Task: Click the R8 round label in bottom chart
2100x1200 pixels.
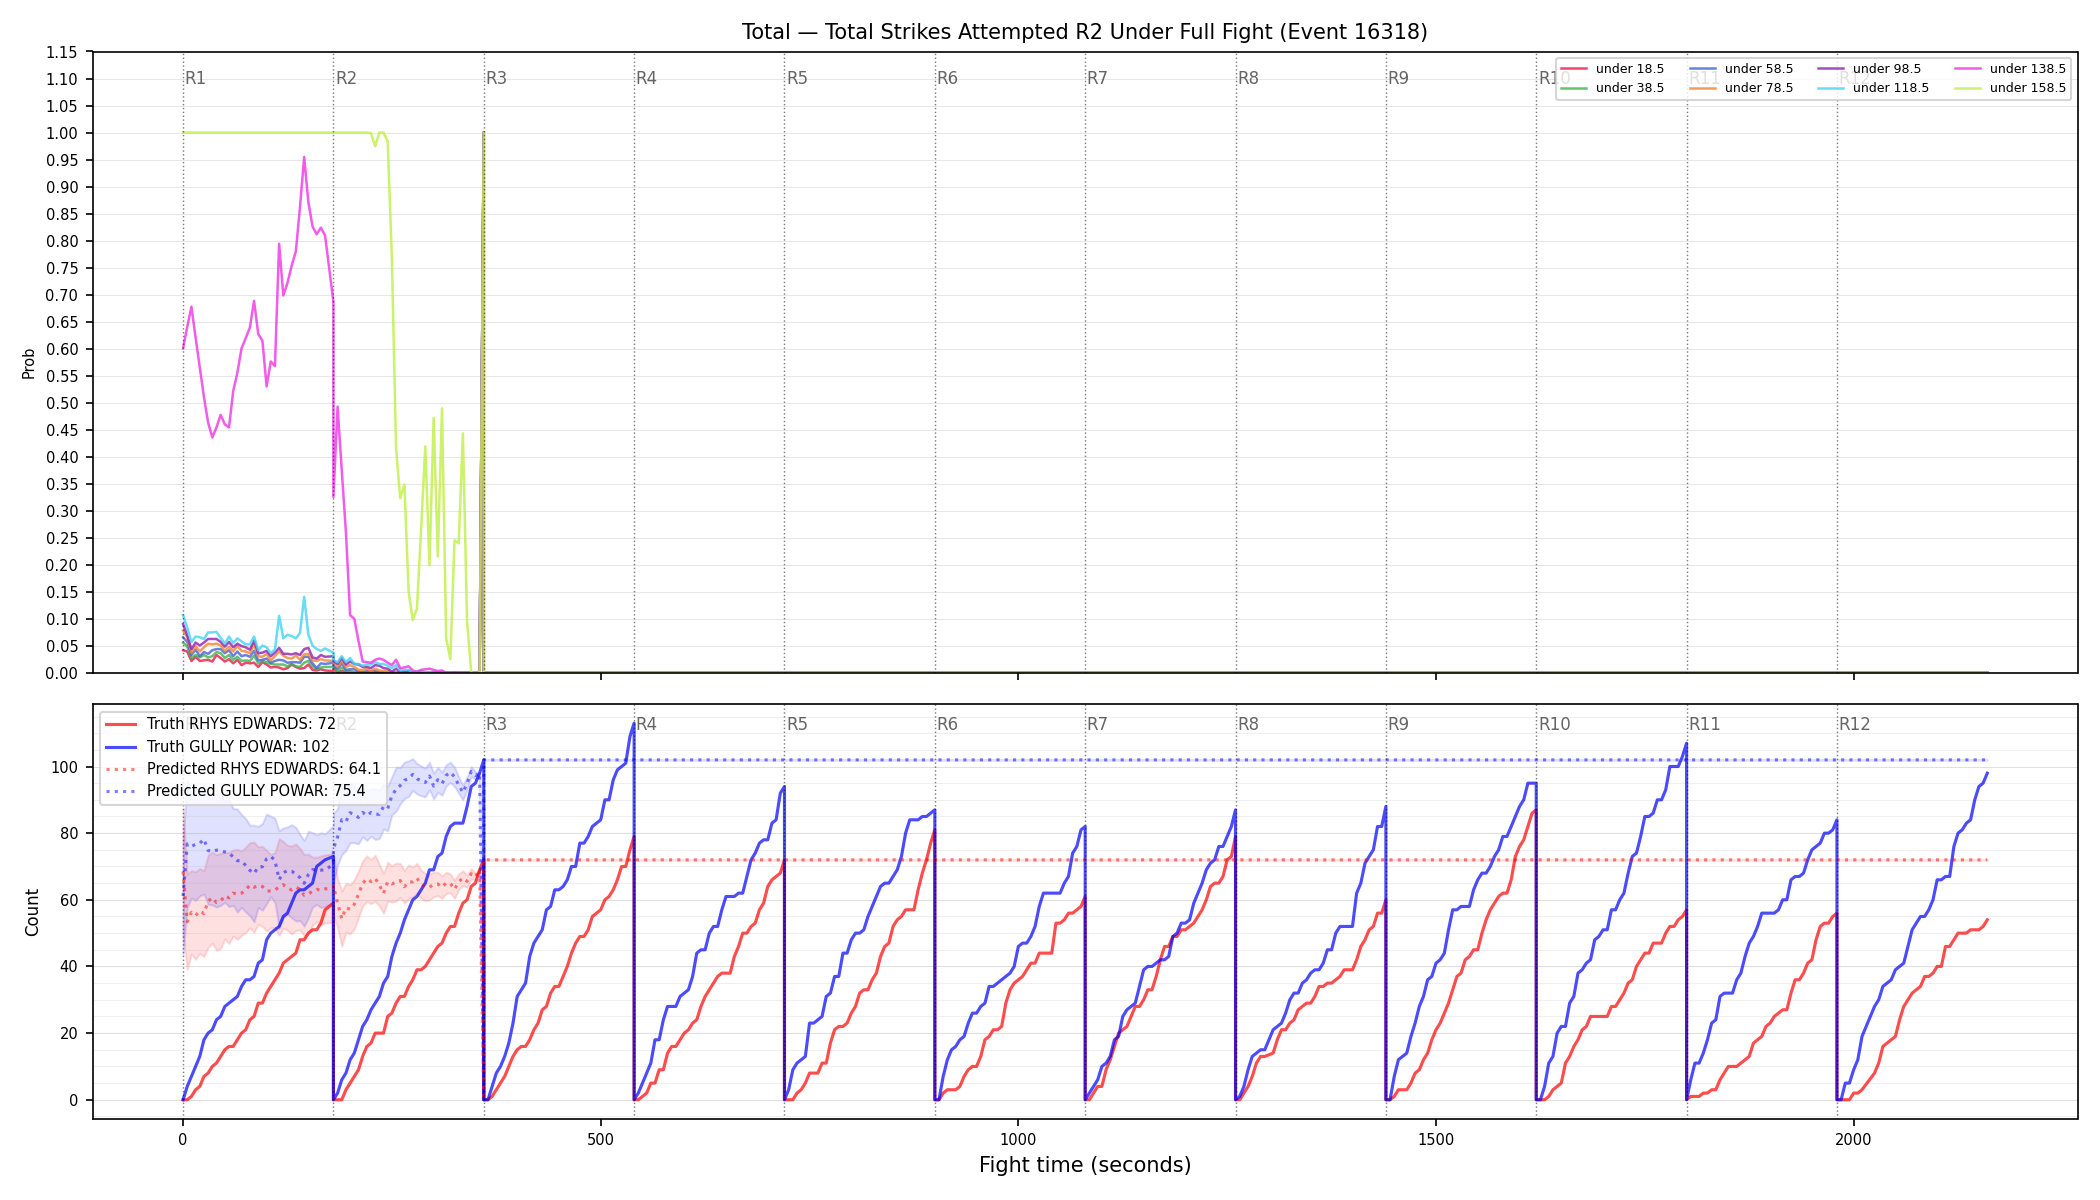Action: 1248,724
